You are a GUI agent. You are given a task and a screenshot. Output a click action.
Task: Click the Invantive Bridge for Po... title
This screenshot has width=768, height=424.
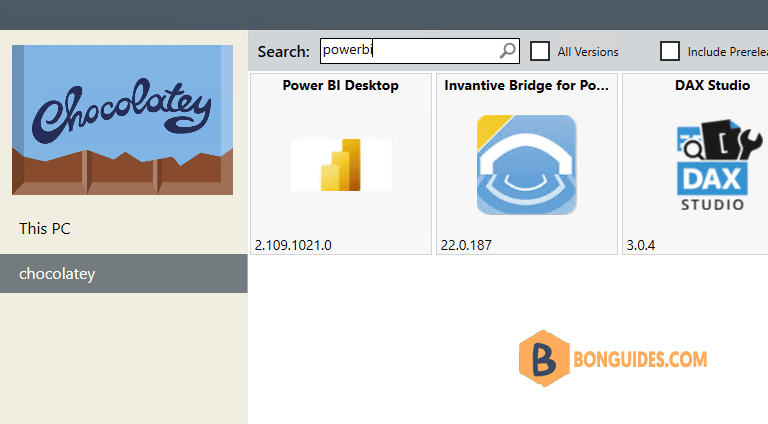(527, 85)
